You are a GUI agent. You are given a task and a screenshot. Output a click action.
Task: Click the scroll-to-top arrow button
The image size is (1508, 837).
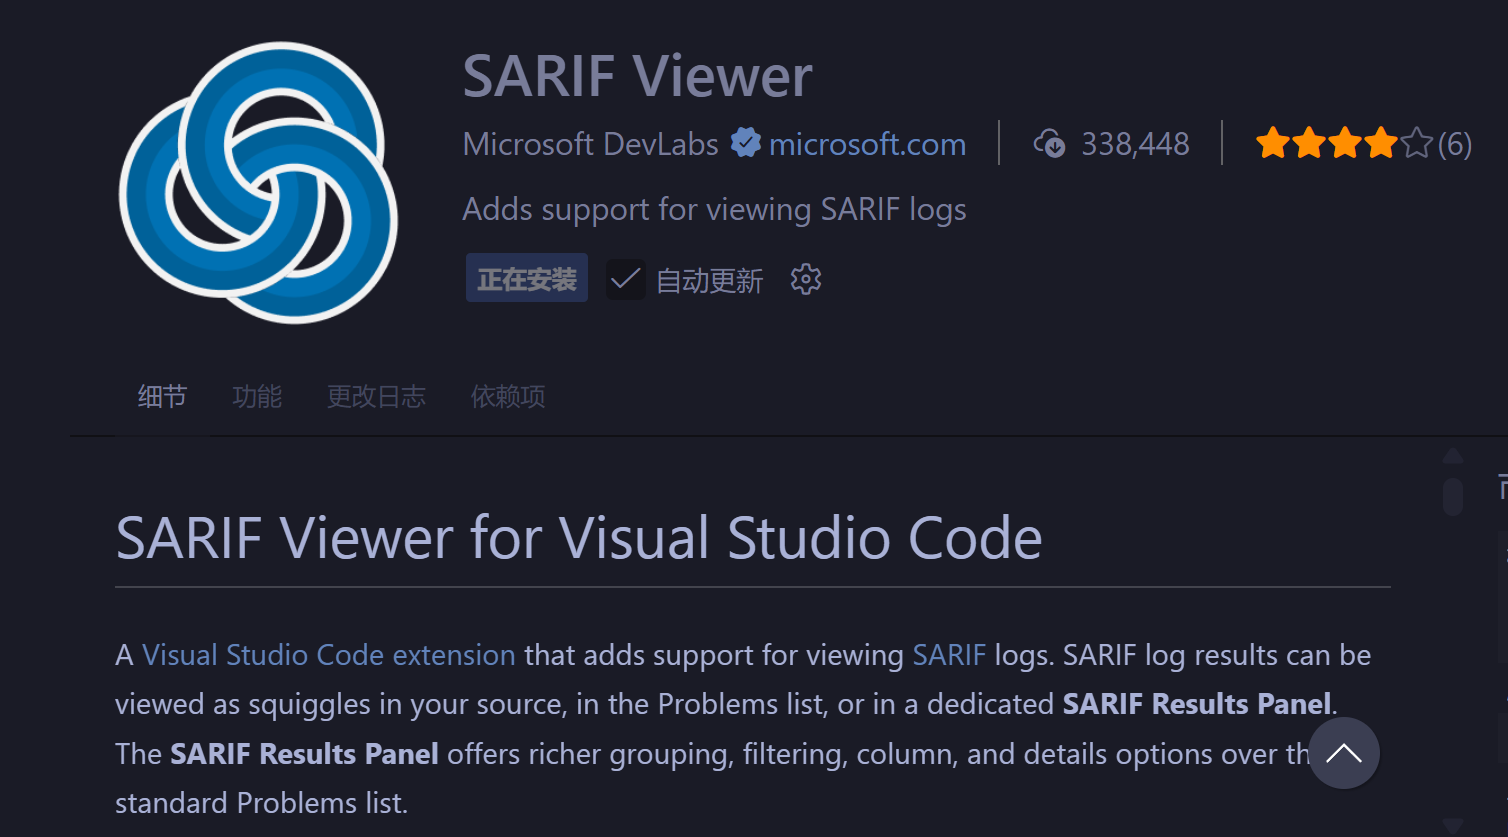1344,753
